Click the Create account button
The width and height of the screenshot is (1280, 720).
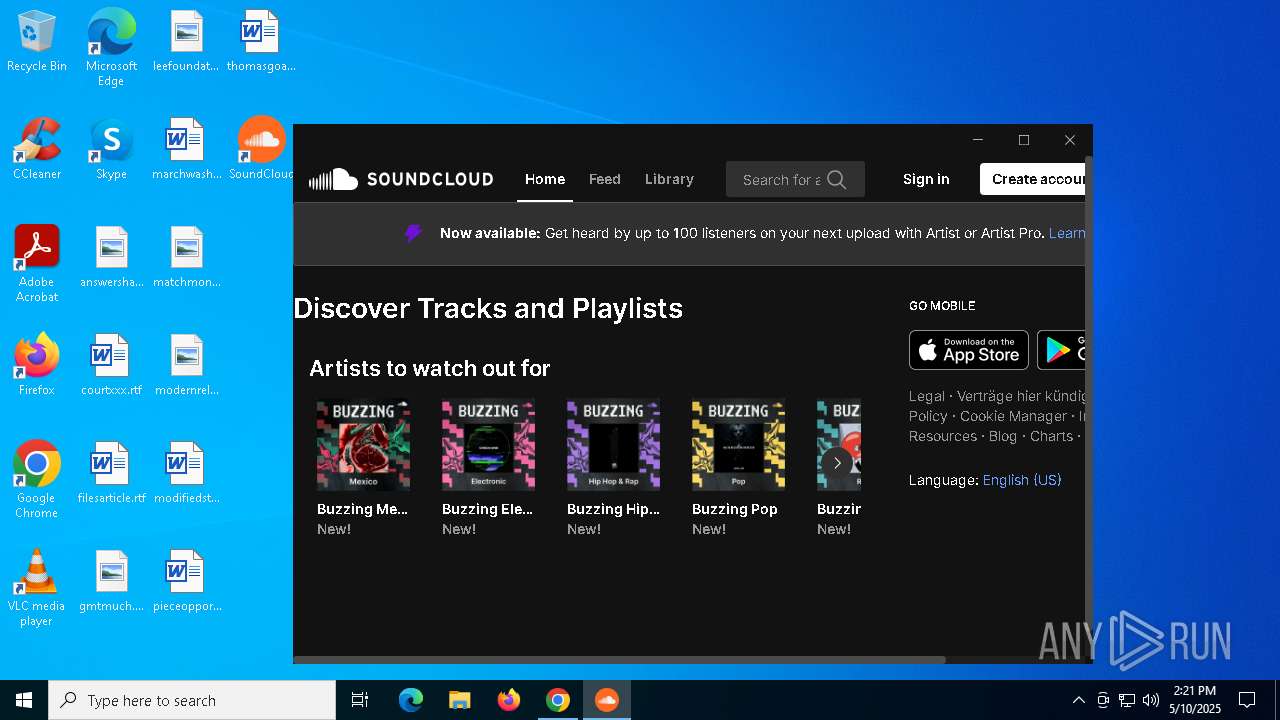click(1033, 179)
